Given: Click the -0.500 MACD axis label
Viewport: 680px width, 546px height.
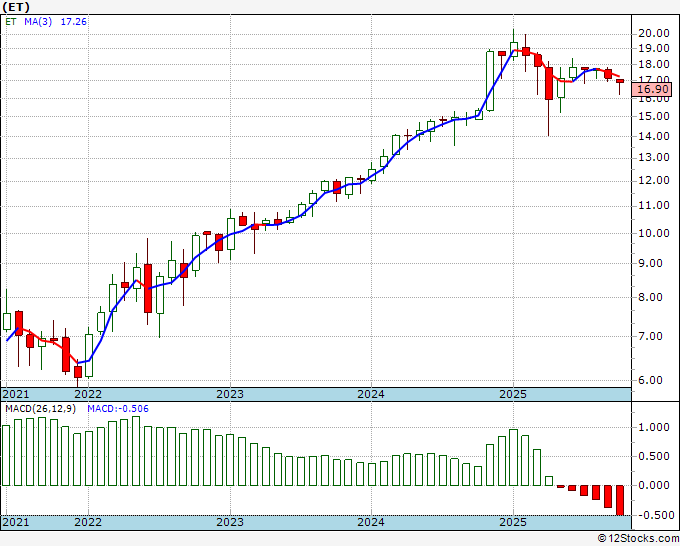Looking at the screenshot, I should [x=652, y=515].
